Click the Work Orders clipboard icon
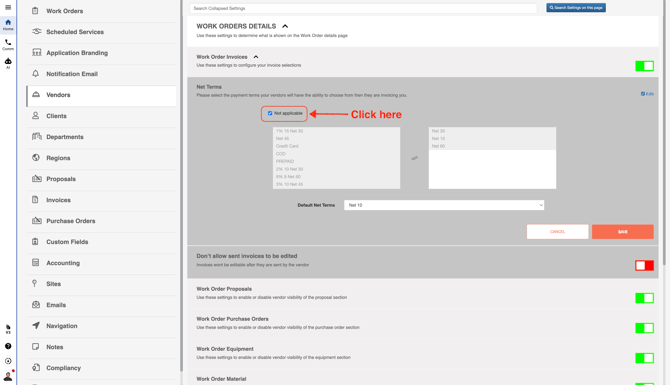 (x=35, y=11)
